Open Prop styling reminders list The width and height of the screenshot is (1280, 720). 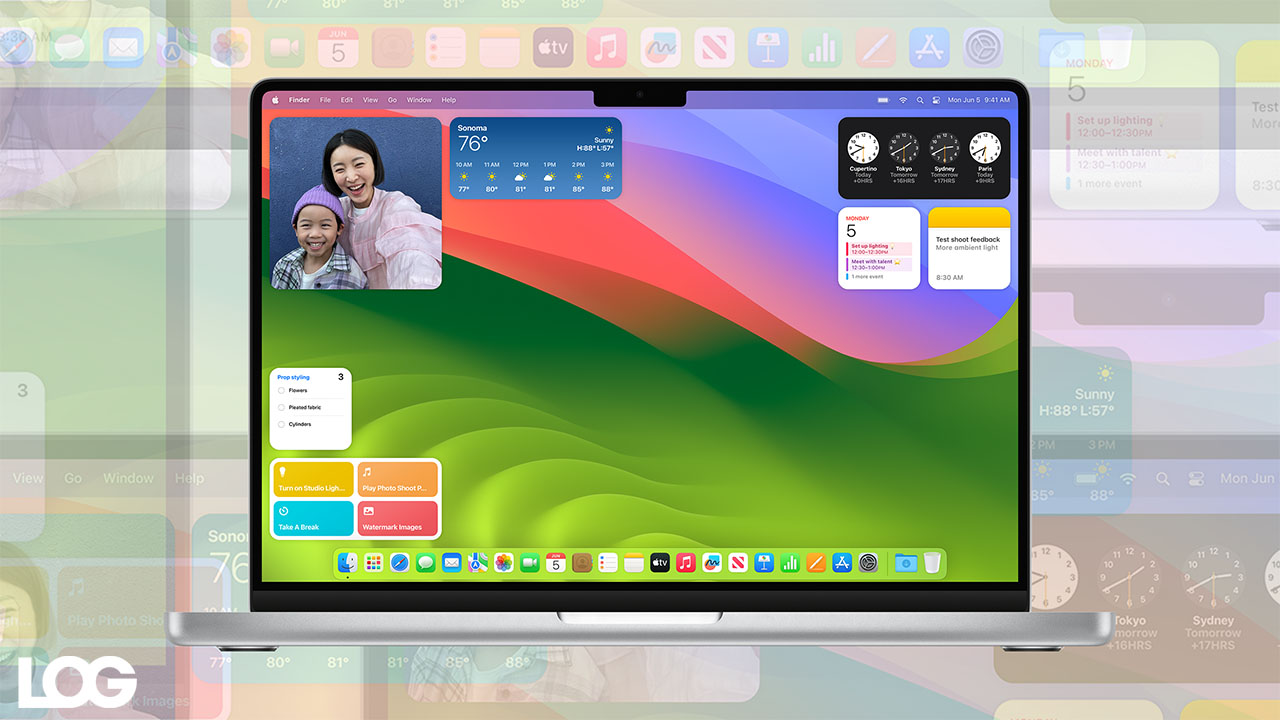[x=293, y=377]
